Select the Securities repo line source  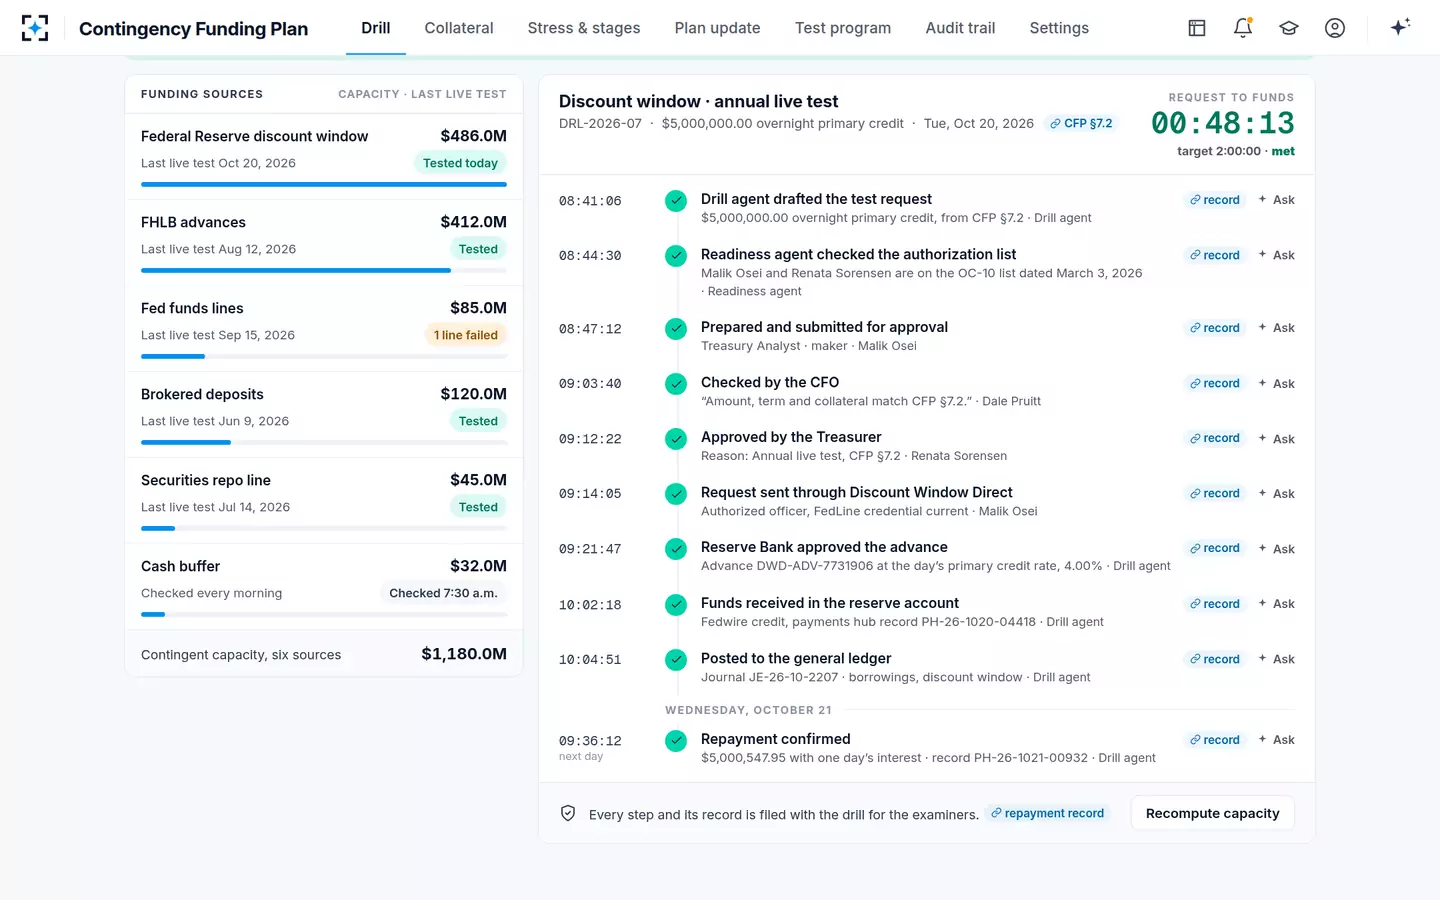324,501
